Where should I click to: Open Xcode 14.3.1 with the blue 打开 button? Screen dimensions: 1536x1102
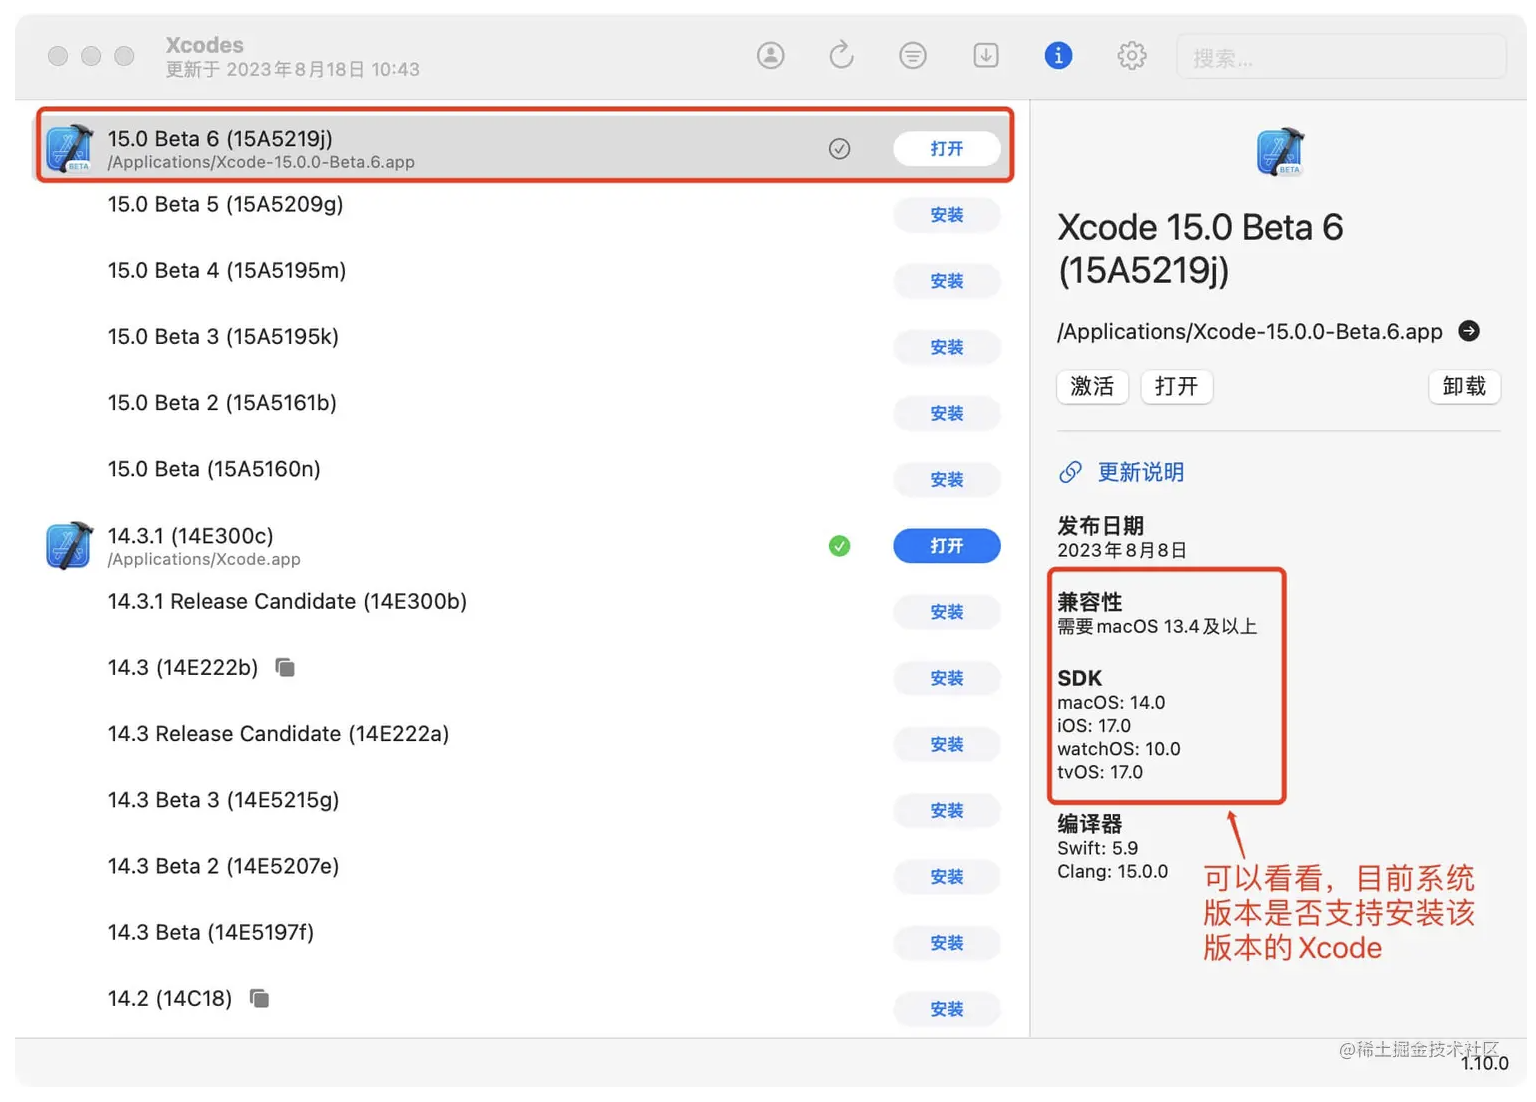[946, 546]
